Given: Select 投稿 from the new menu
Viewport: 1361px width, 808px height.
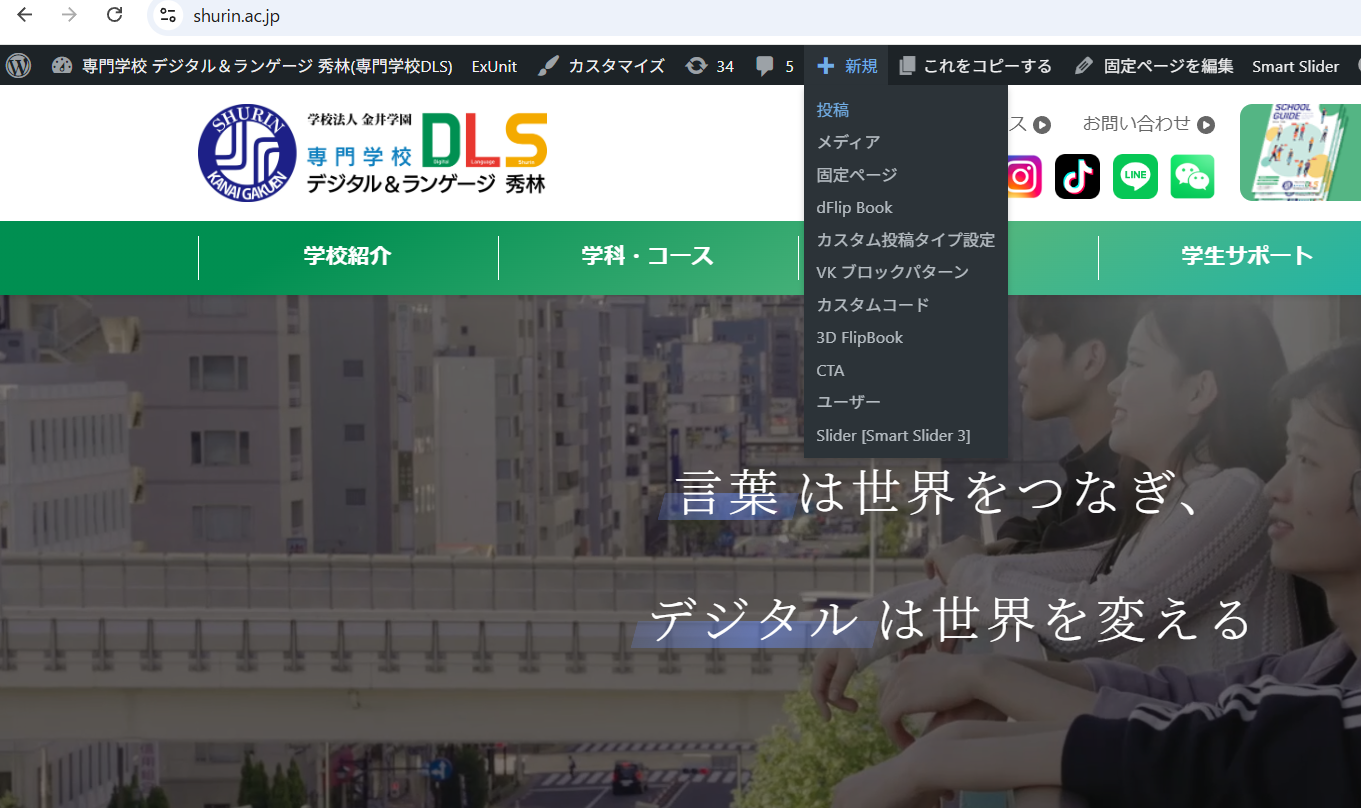Looking at the screenshot, I should (x=832, y=110).
